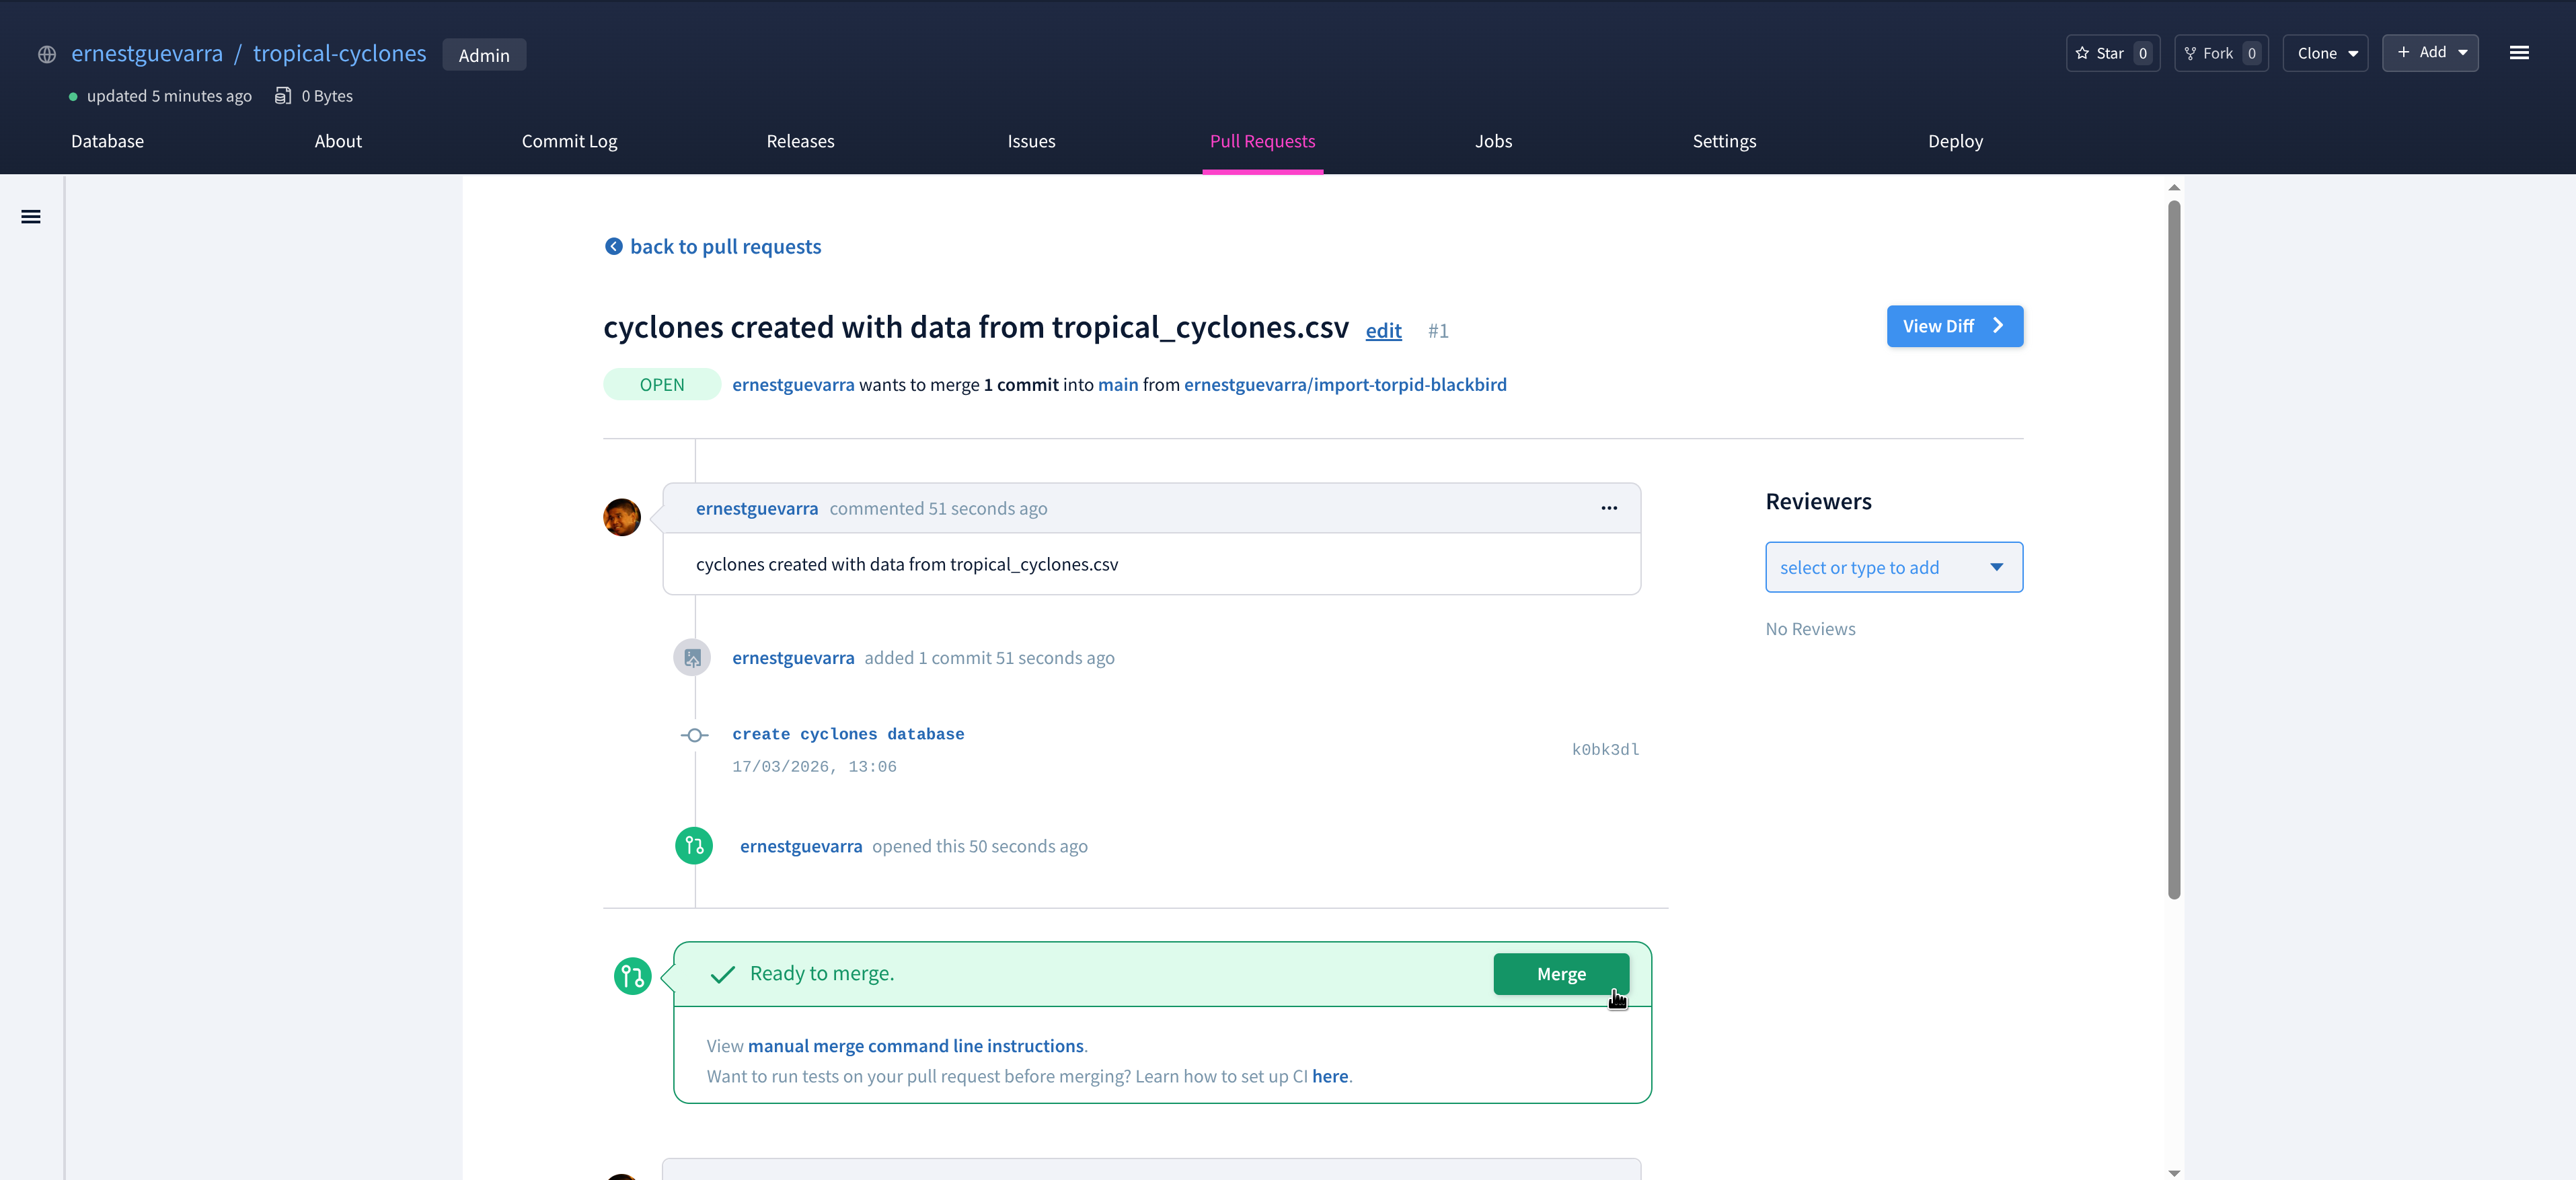Open the Reviewers select dropdown
Viewport: 2576px width, 1180px height.
(x=1893, y=567)
